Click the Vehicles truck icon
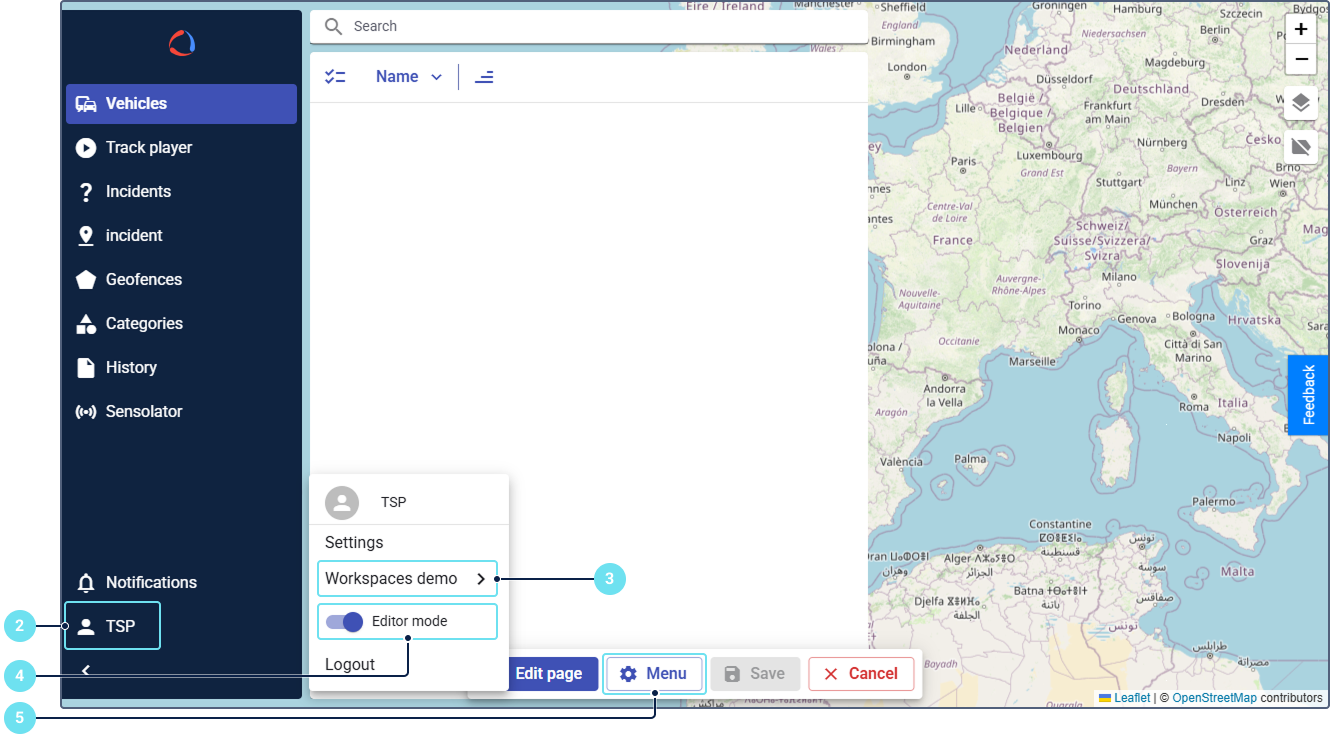 (86, 104)
